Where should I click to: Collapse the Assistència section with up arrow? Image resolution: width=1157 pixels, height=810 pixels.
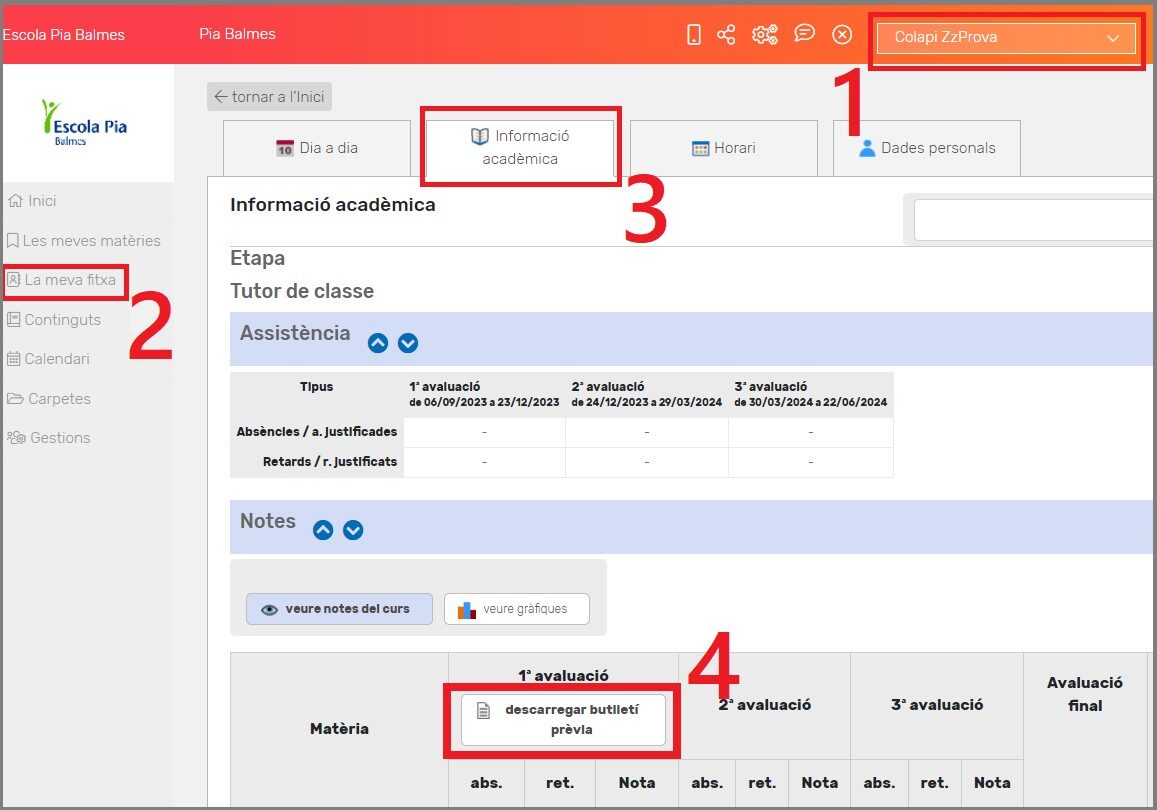point(378,343)
